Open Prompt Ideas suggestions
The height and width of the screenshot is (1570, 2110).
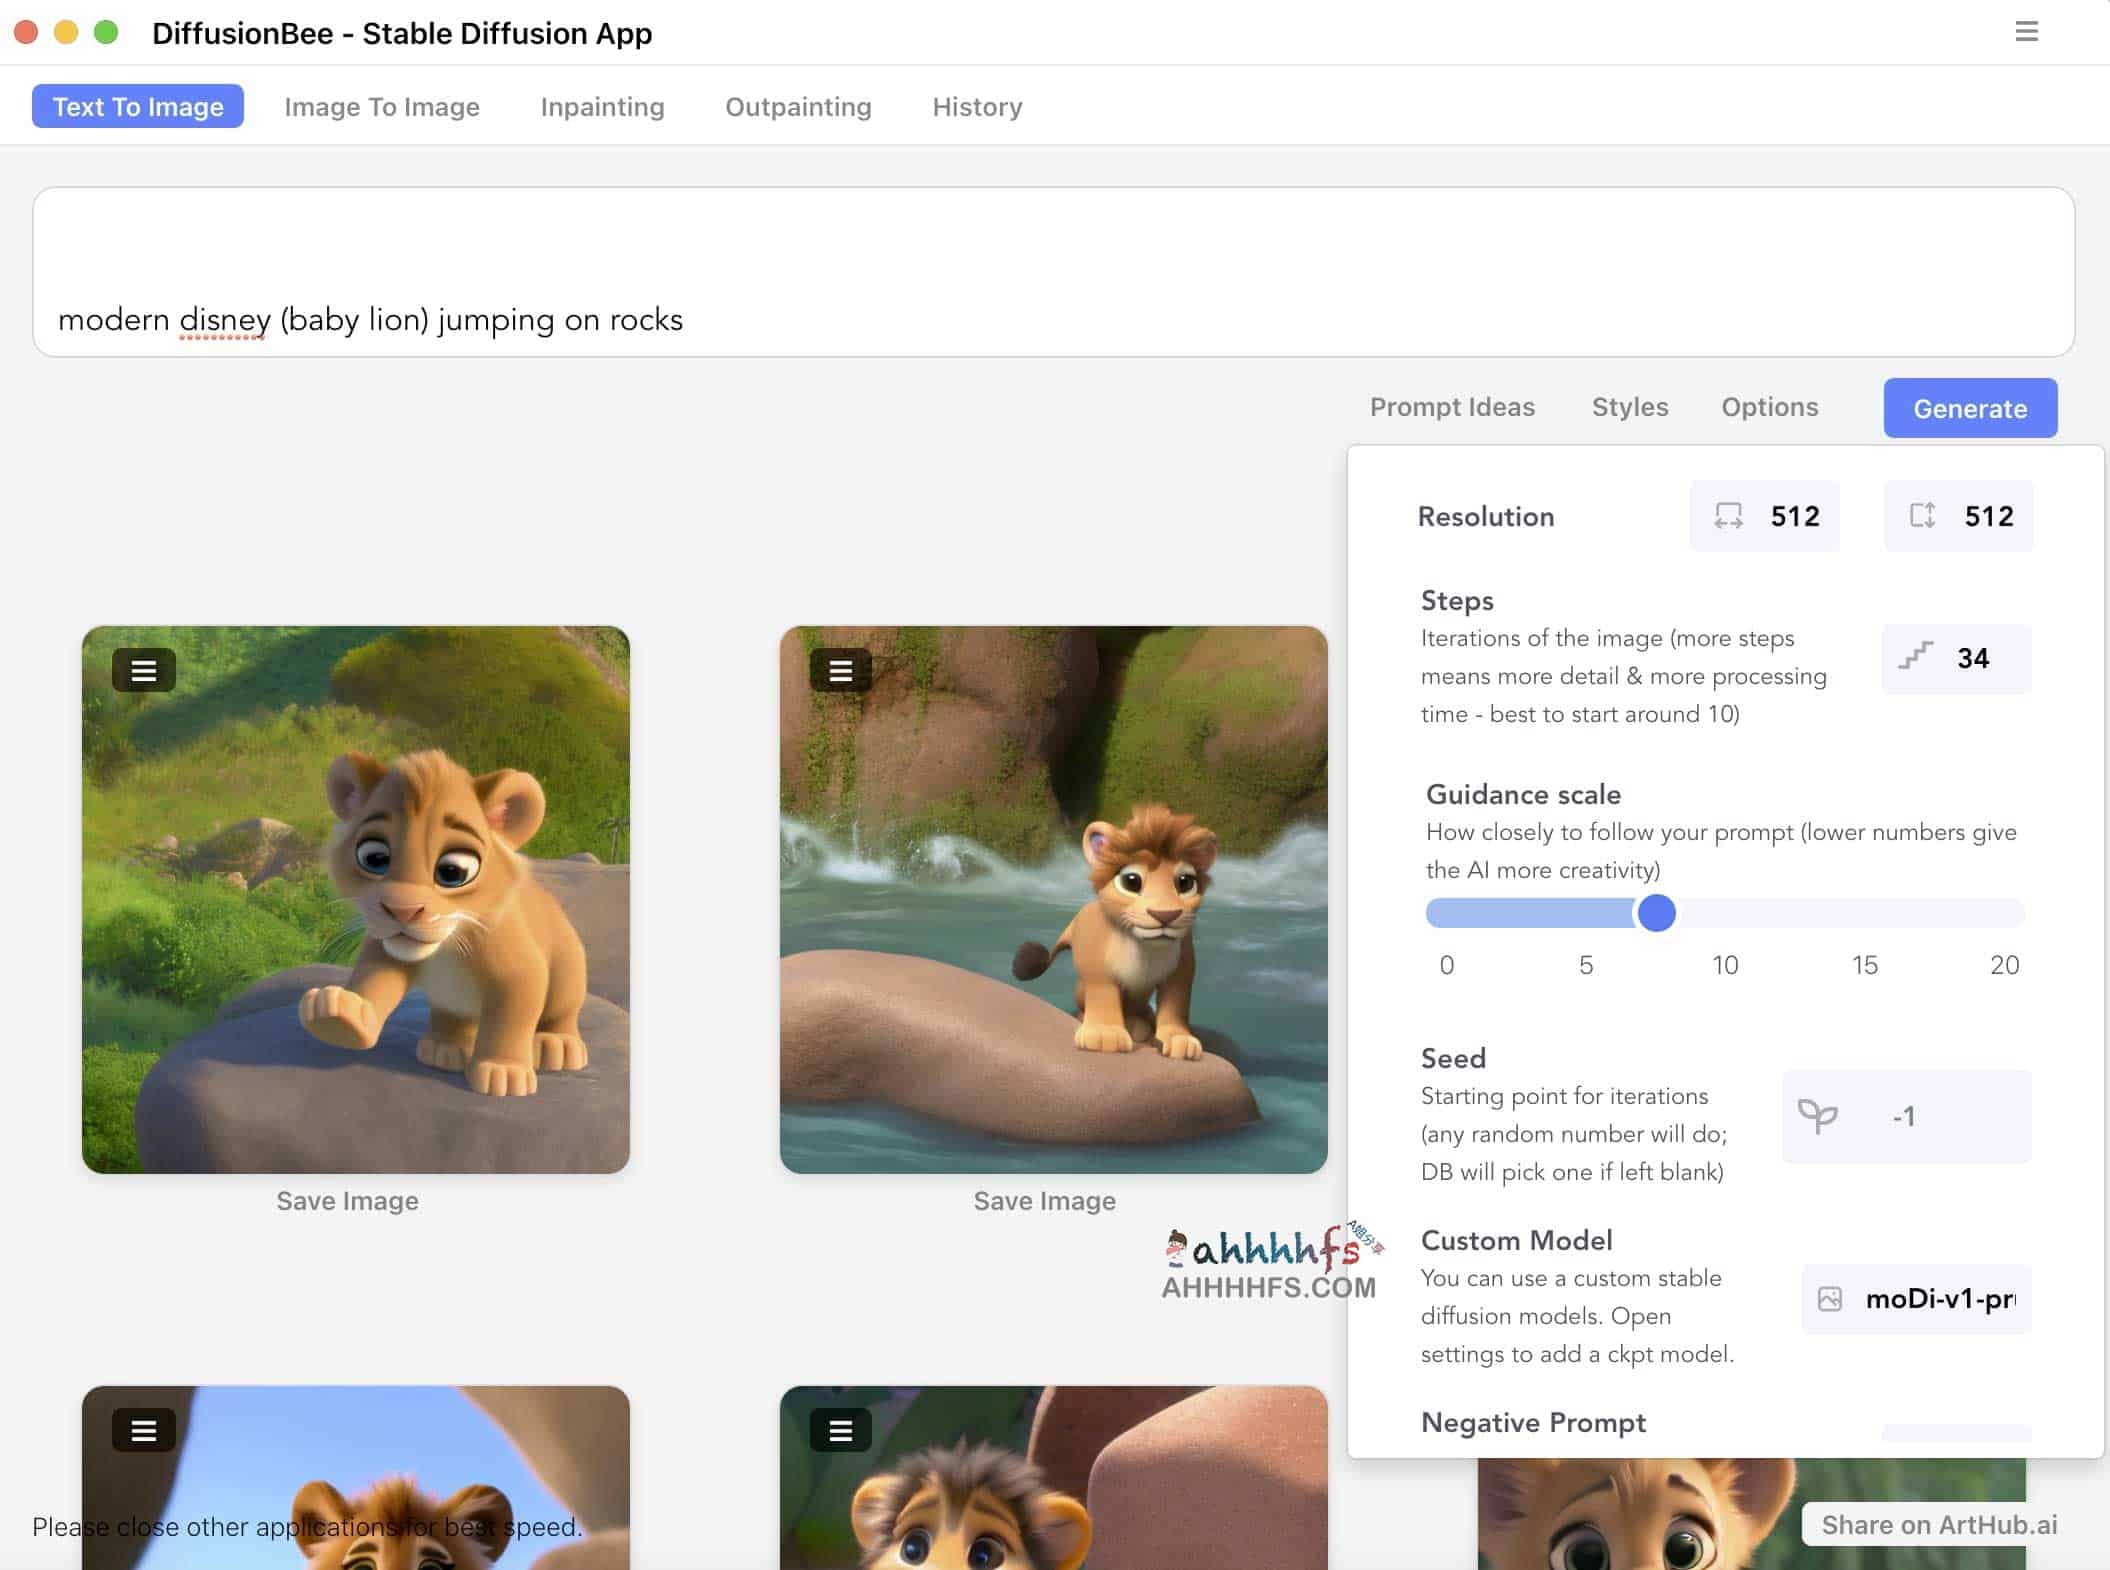point(1451,407)
